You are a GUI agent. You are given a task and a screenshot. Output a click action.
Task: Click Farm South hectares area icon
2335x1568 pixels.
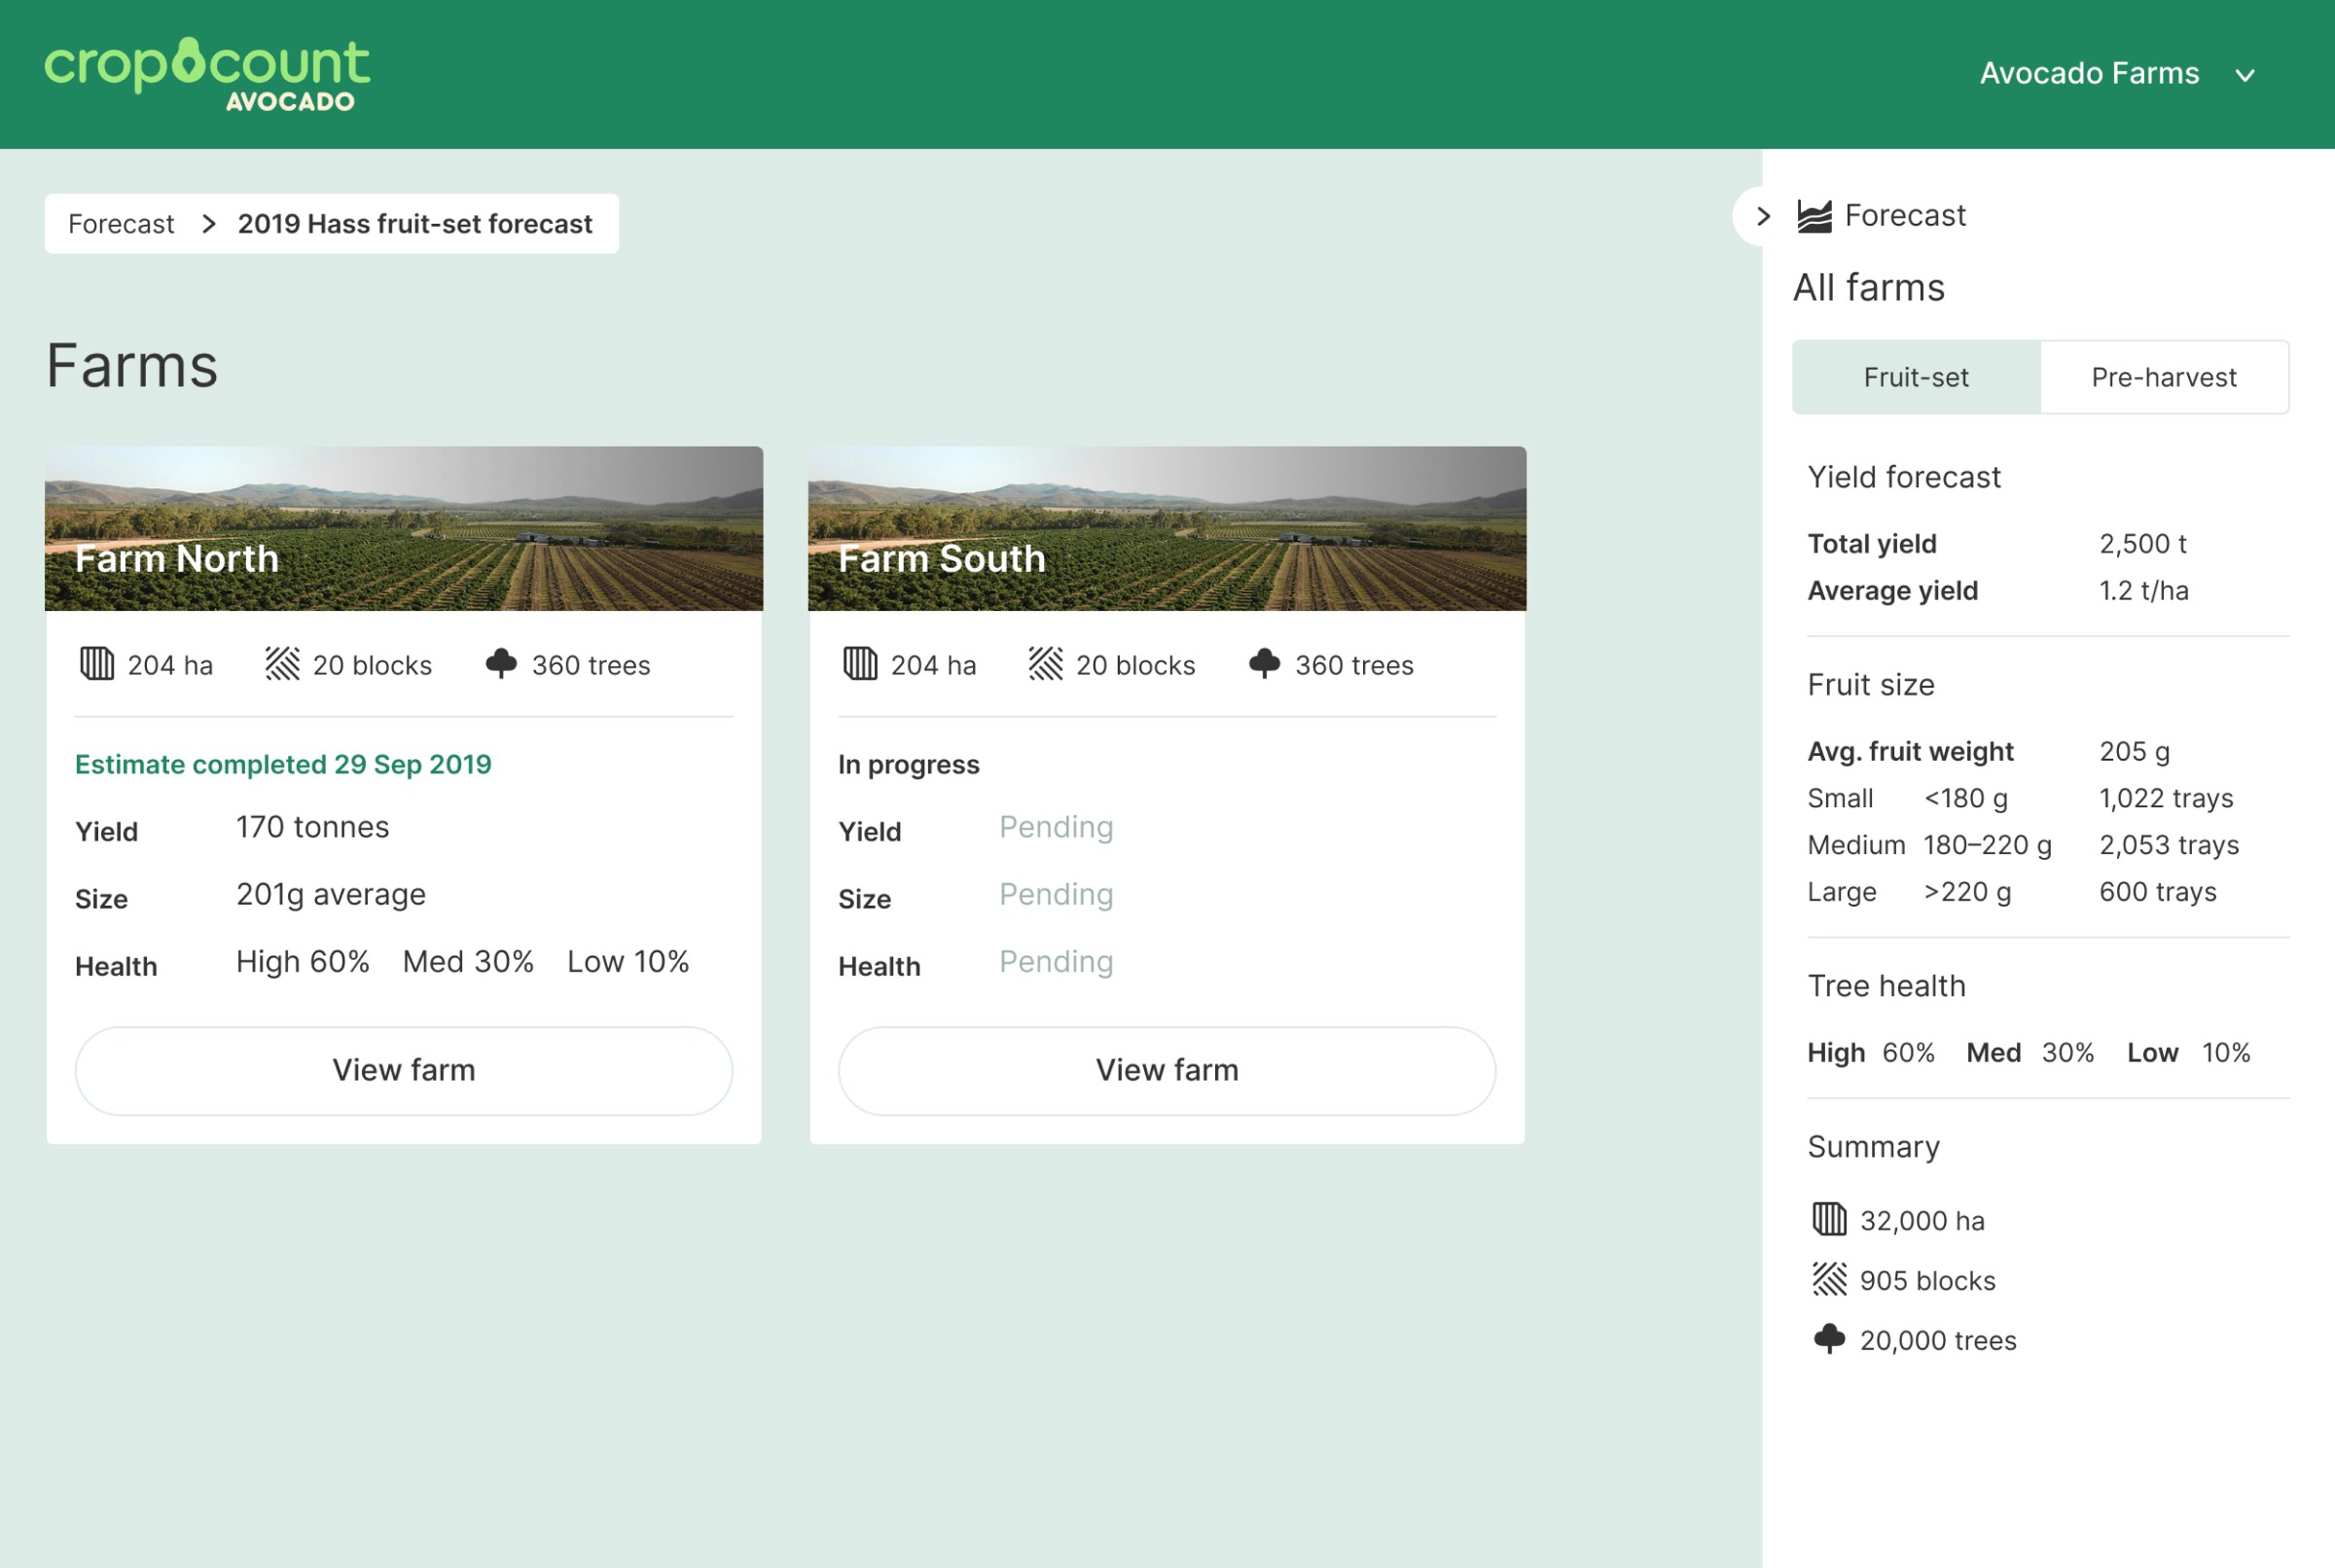(860, 664)
